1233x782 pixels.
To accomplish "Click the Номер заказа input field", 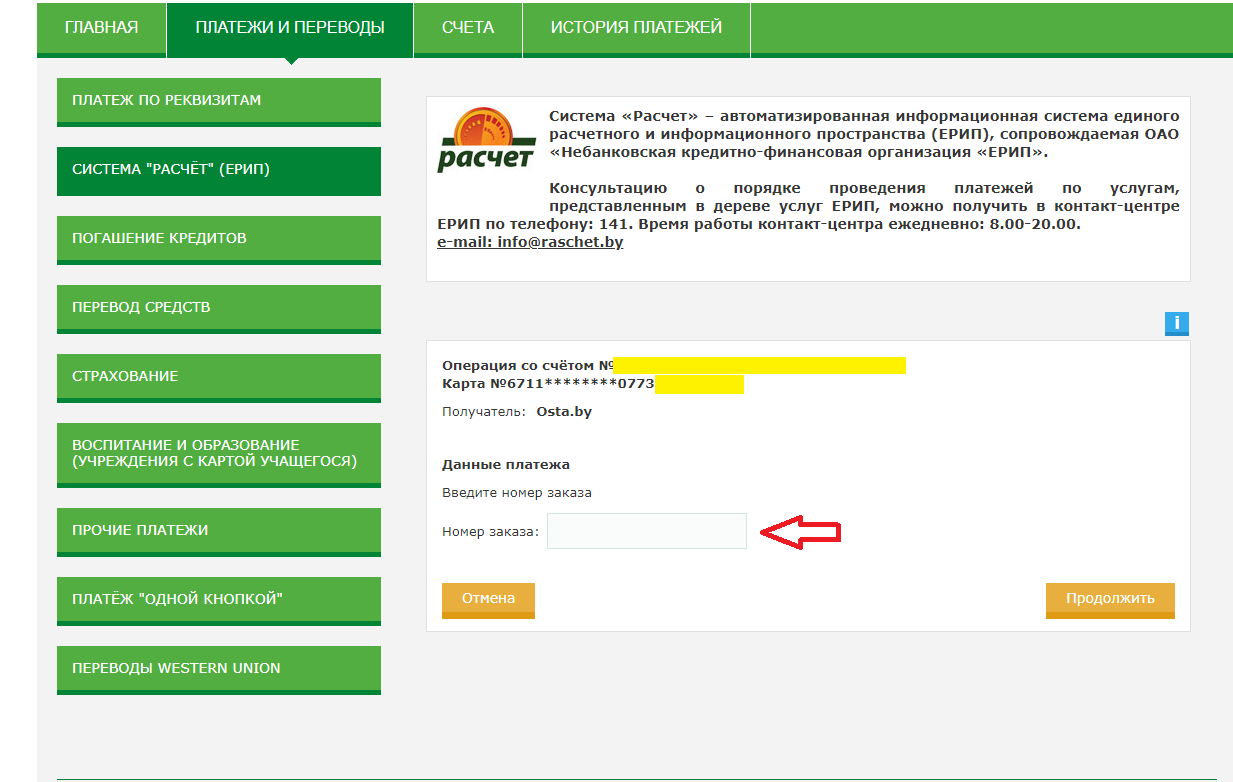I will (x=646, y=531).
